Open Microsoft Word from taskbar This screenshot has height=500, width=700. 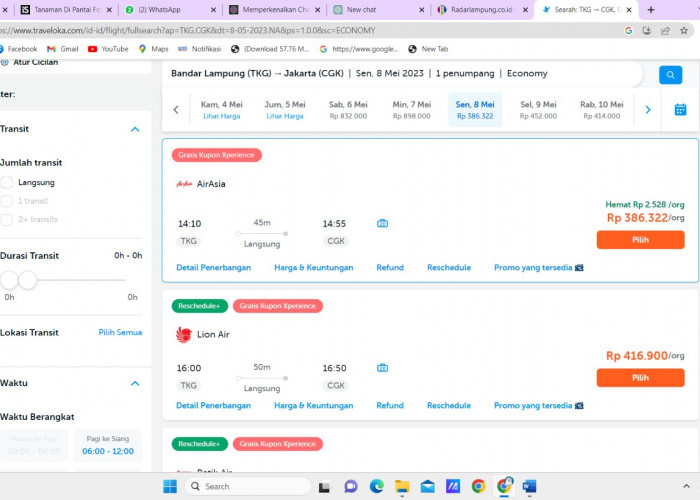pyautogui.click(x=529, y=486)
